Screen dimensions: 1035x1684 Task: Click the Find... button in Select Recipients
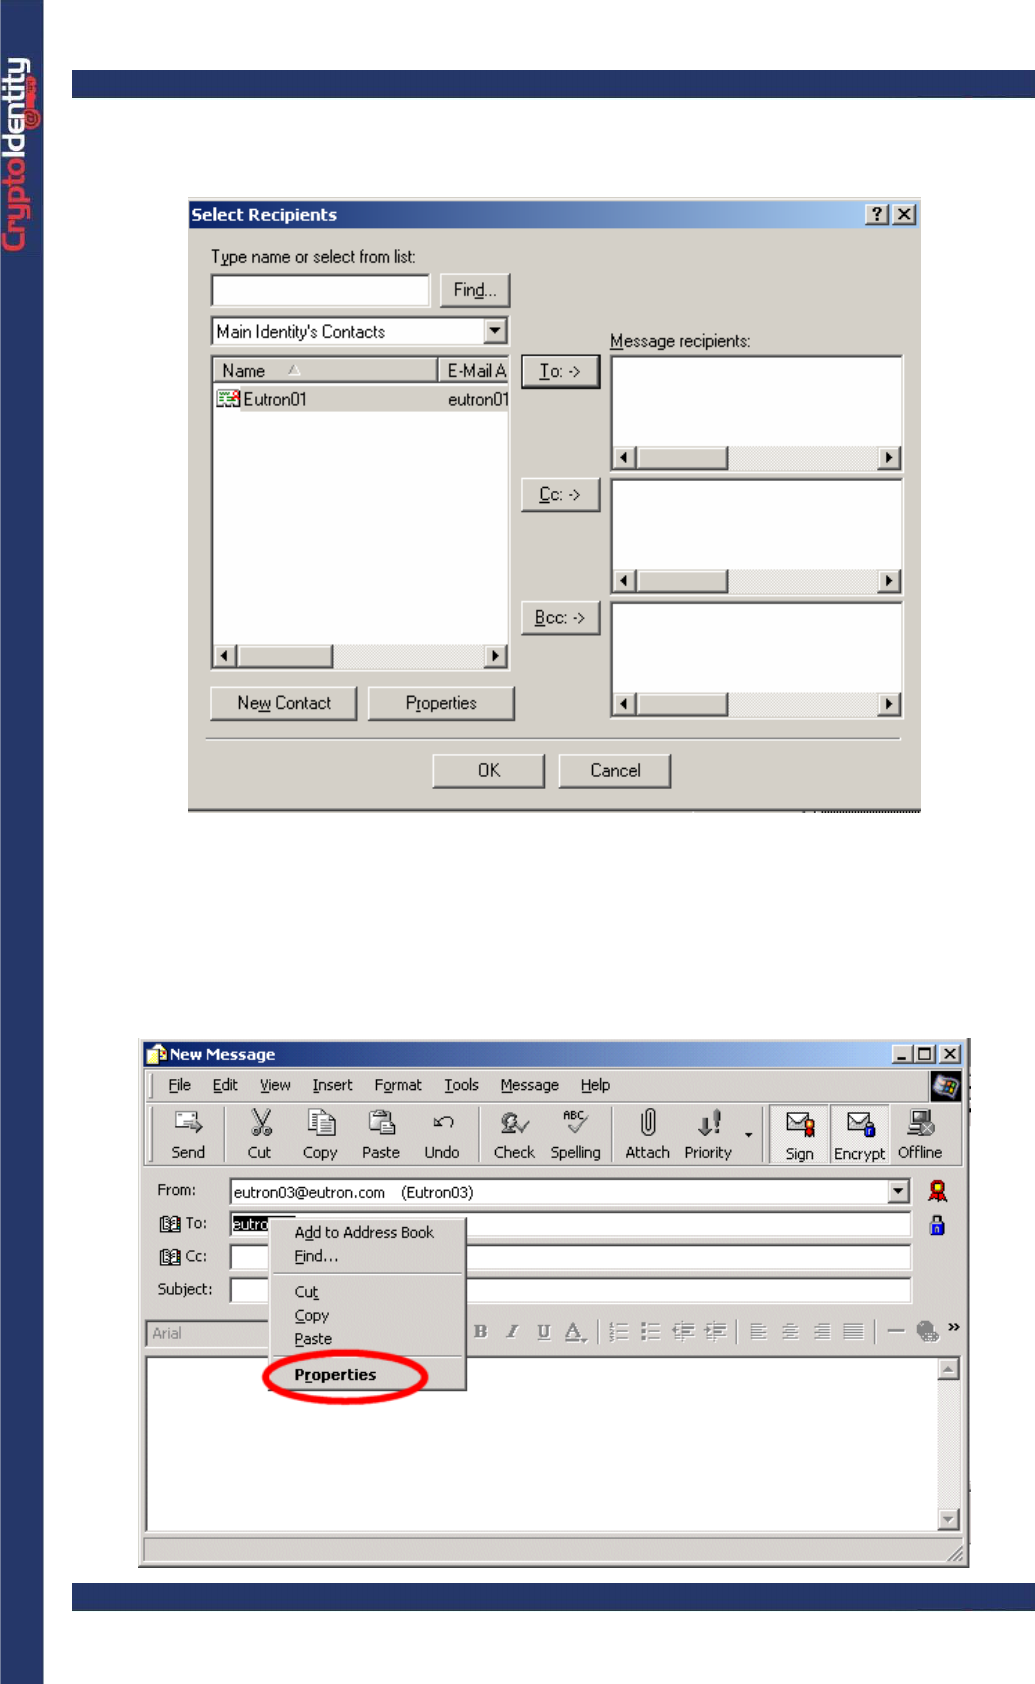[475, 290]
